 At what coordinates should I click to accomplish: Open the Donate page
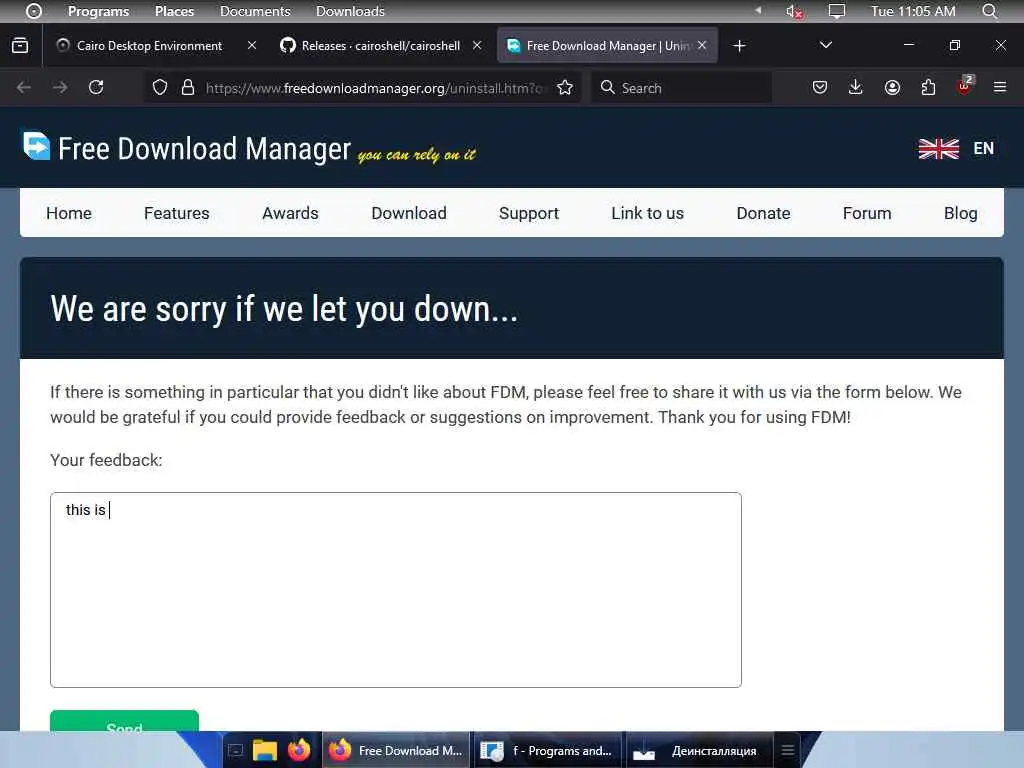point(763,214)
